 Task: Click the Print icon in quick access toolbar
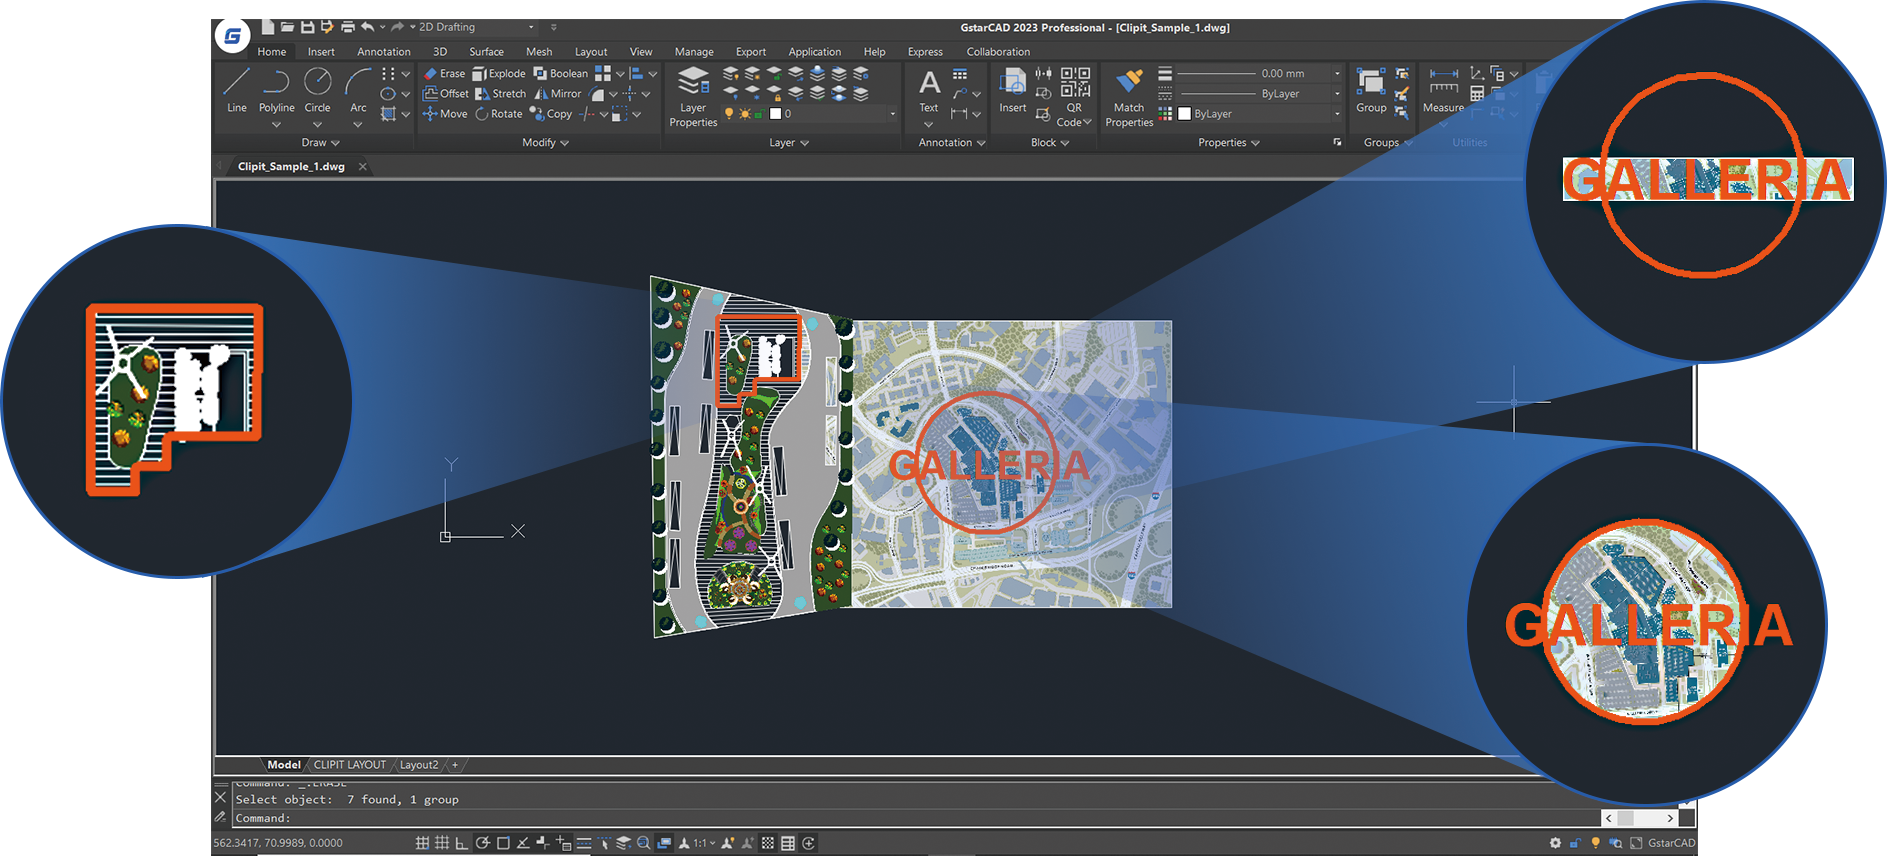[348, 27]
